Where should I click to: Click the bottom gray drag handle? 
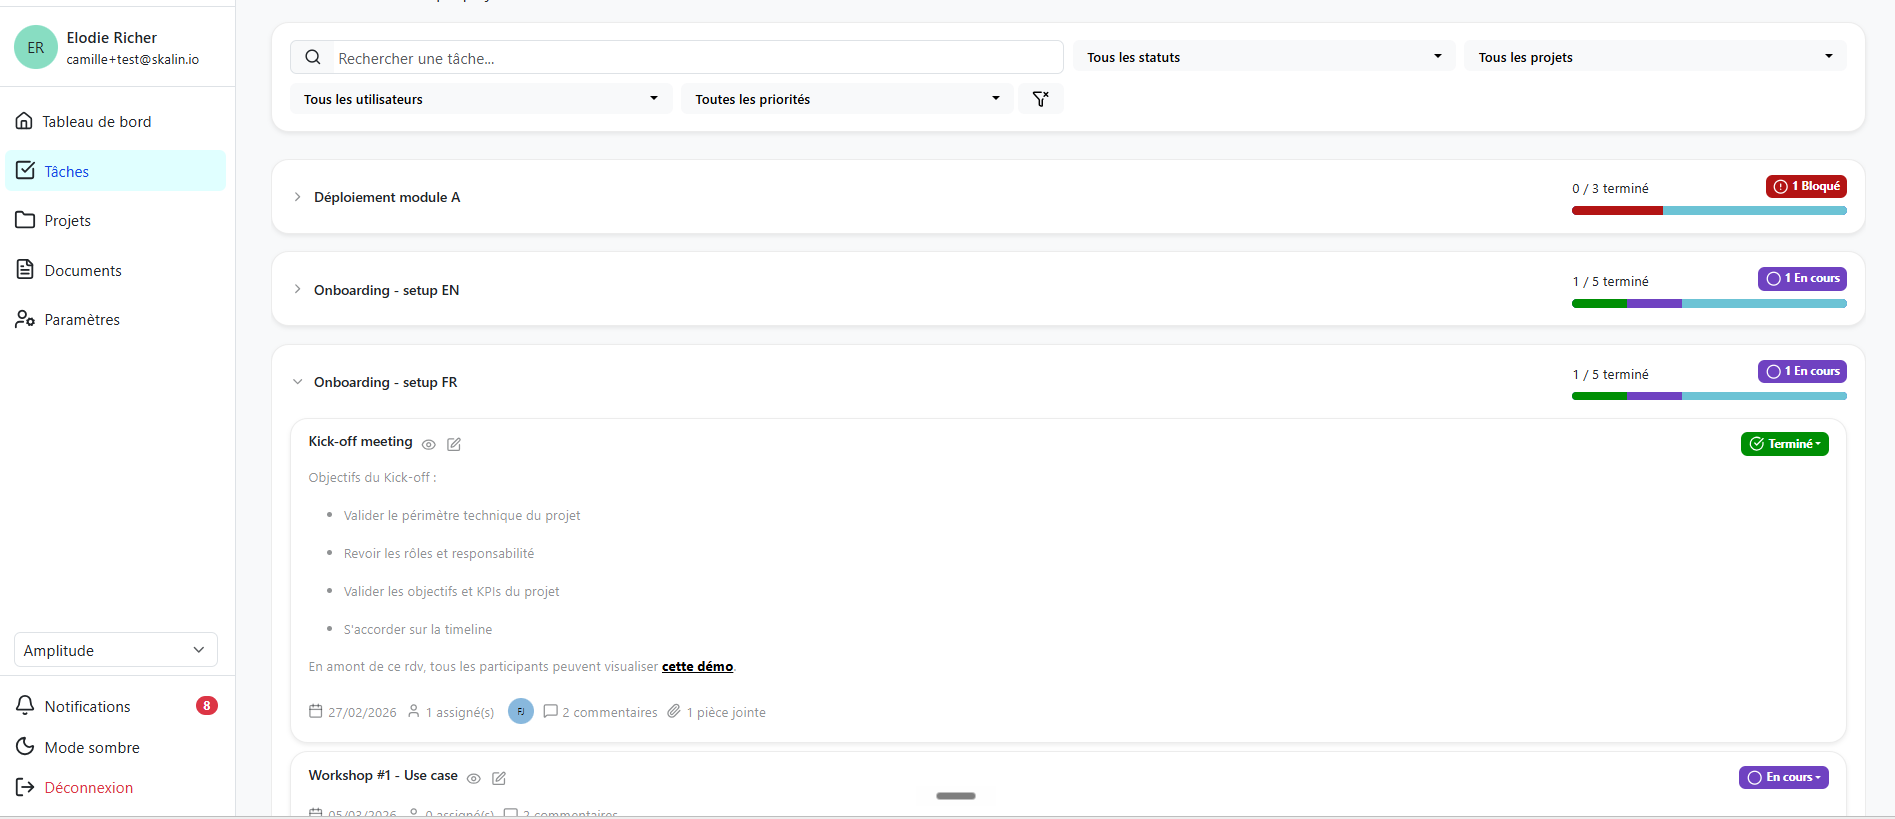[x=956, y=796]
